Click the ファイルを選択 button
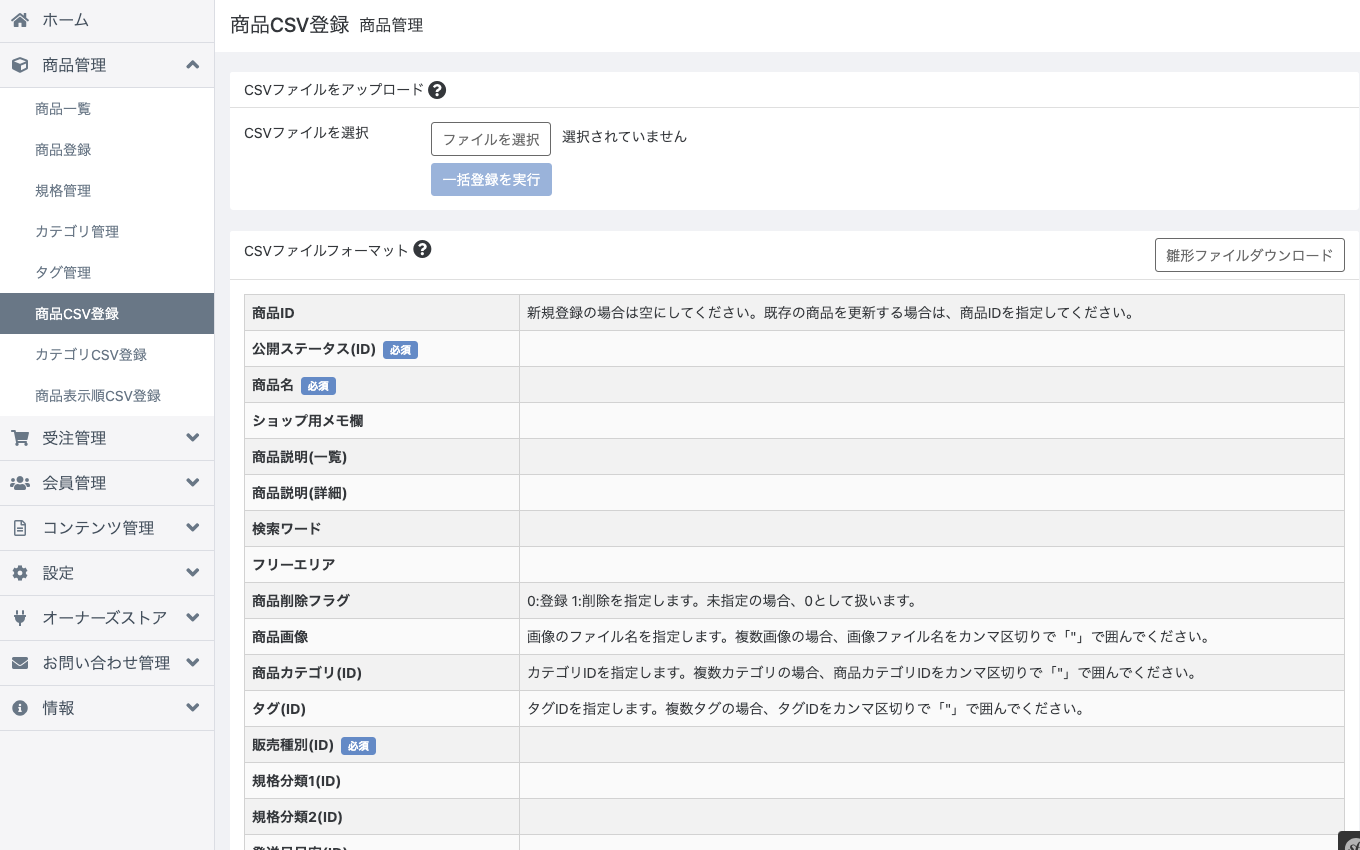Screen dimensions: 1360x850 [491, 139]
